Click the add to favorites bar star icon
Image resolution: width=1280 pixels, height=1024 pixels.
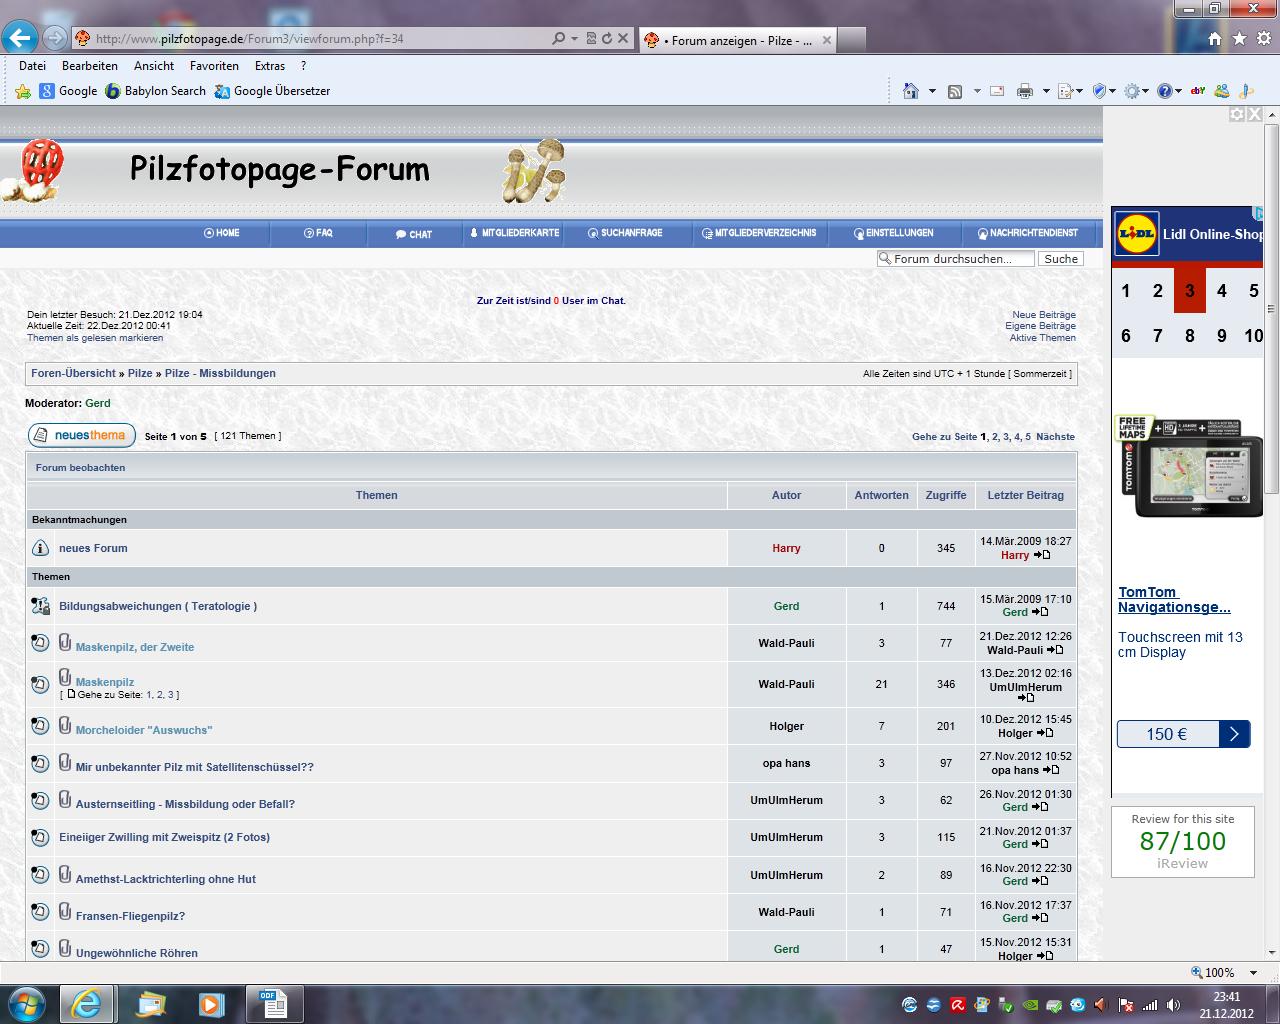[x=23, y=91]
